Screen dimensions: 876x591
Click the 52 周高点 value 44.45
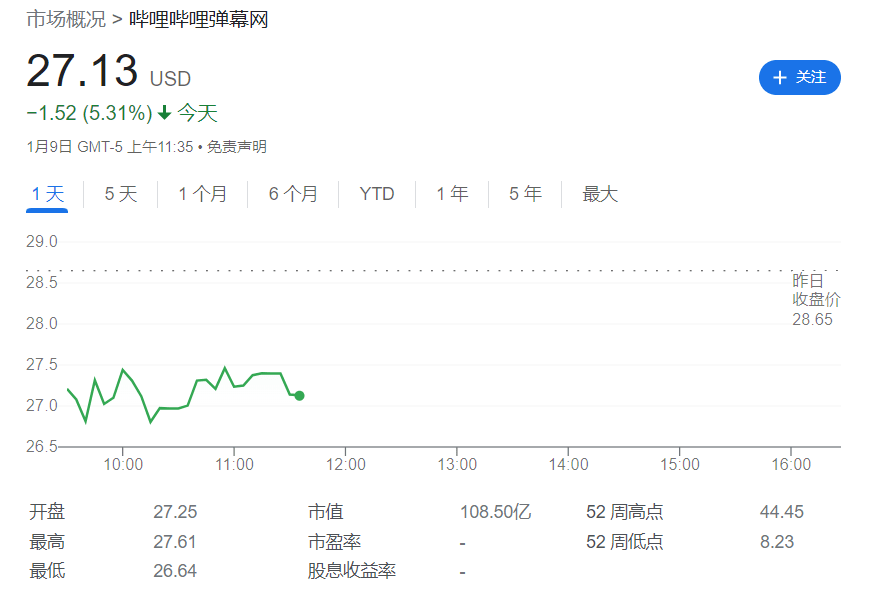coord(781,512)
